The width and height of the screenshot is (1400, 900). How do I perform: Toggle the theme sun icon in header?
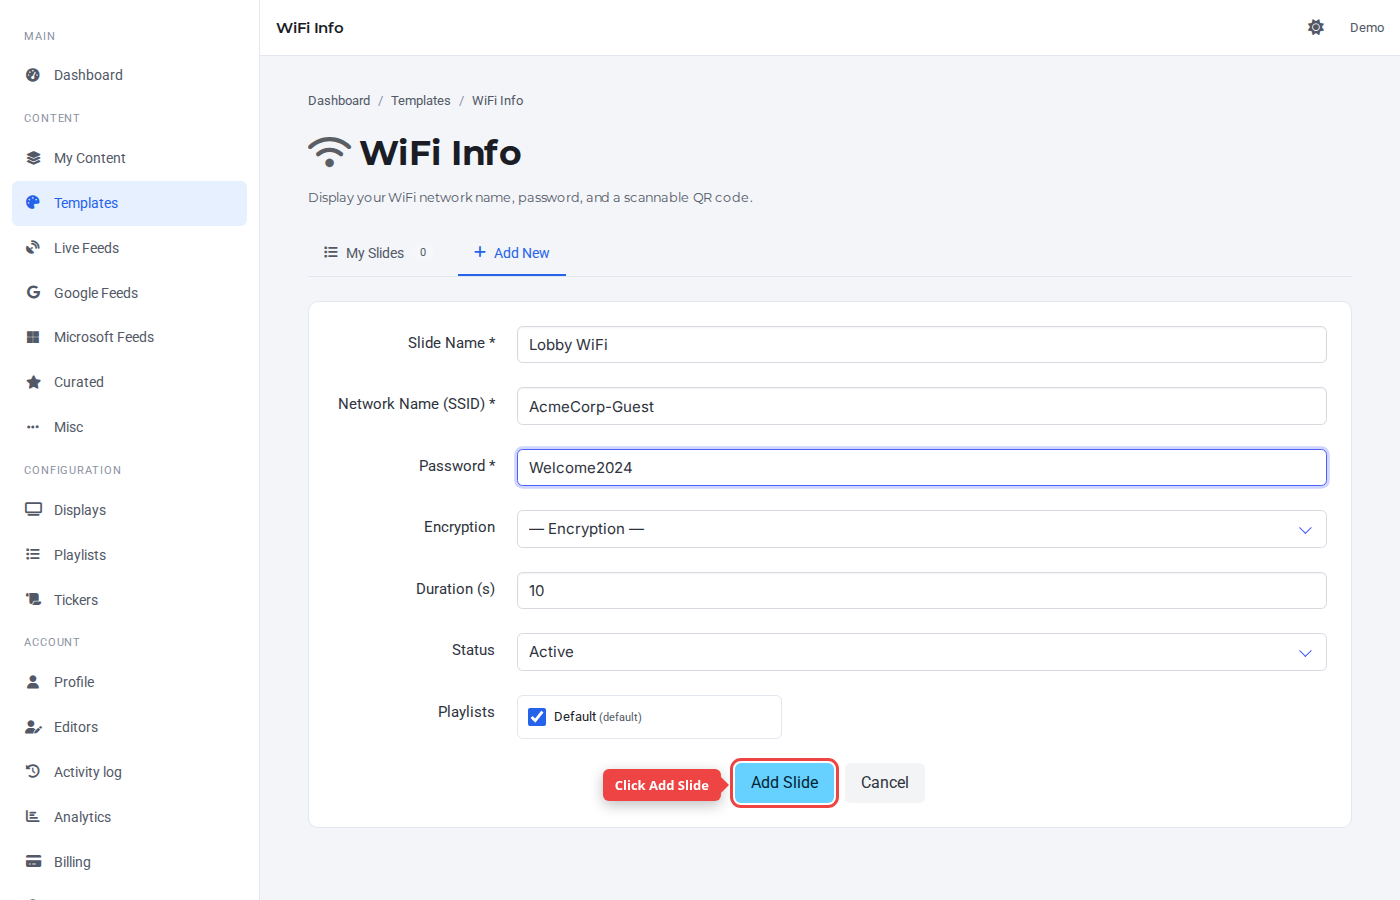[x=1316, y=27]
